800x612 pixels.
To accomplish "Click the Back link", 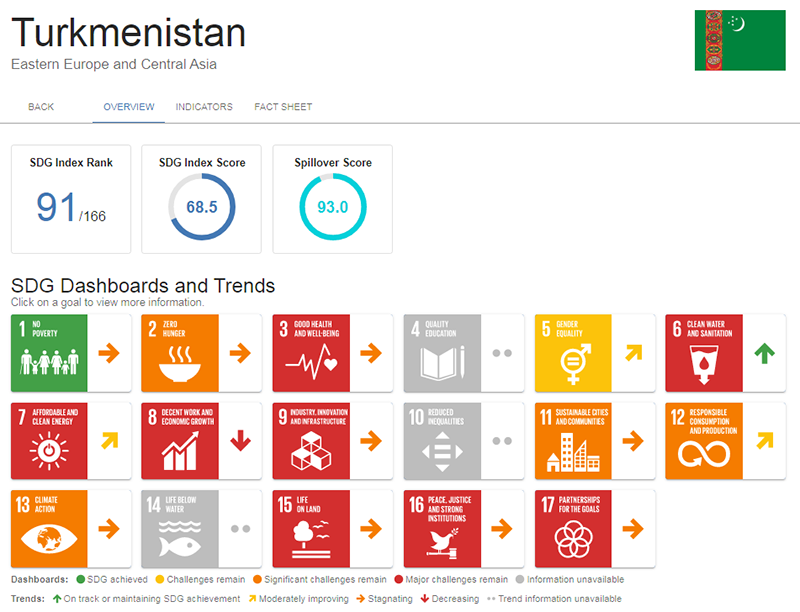I will coord(41,107).
